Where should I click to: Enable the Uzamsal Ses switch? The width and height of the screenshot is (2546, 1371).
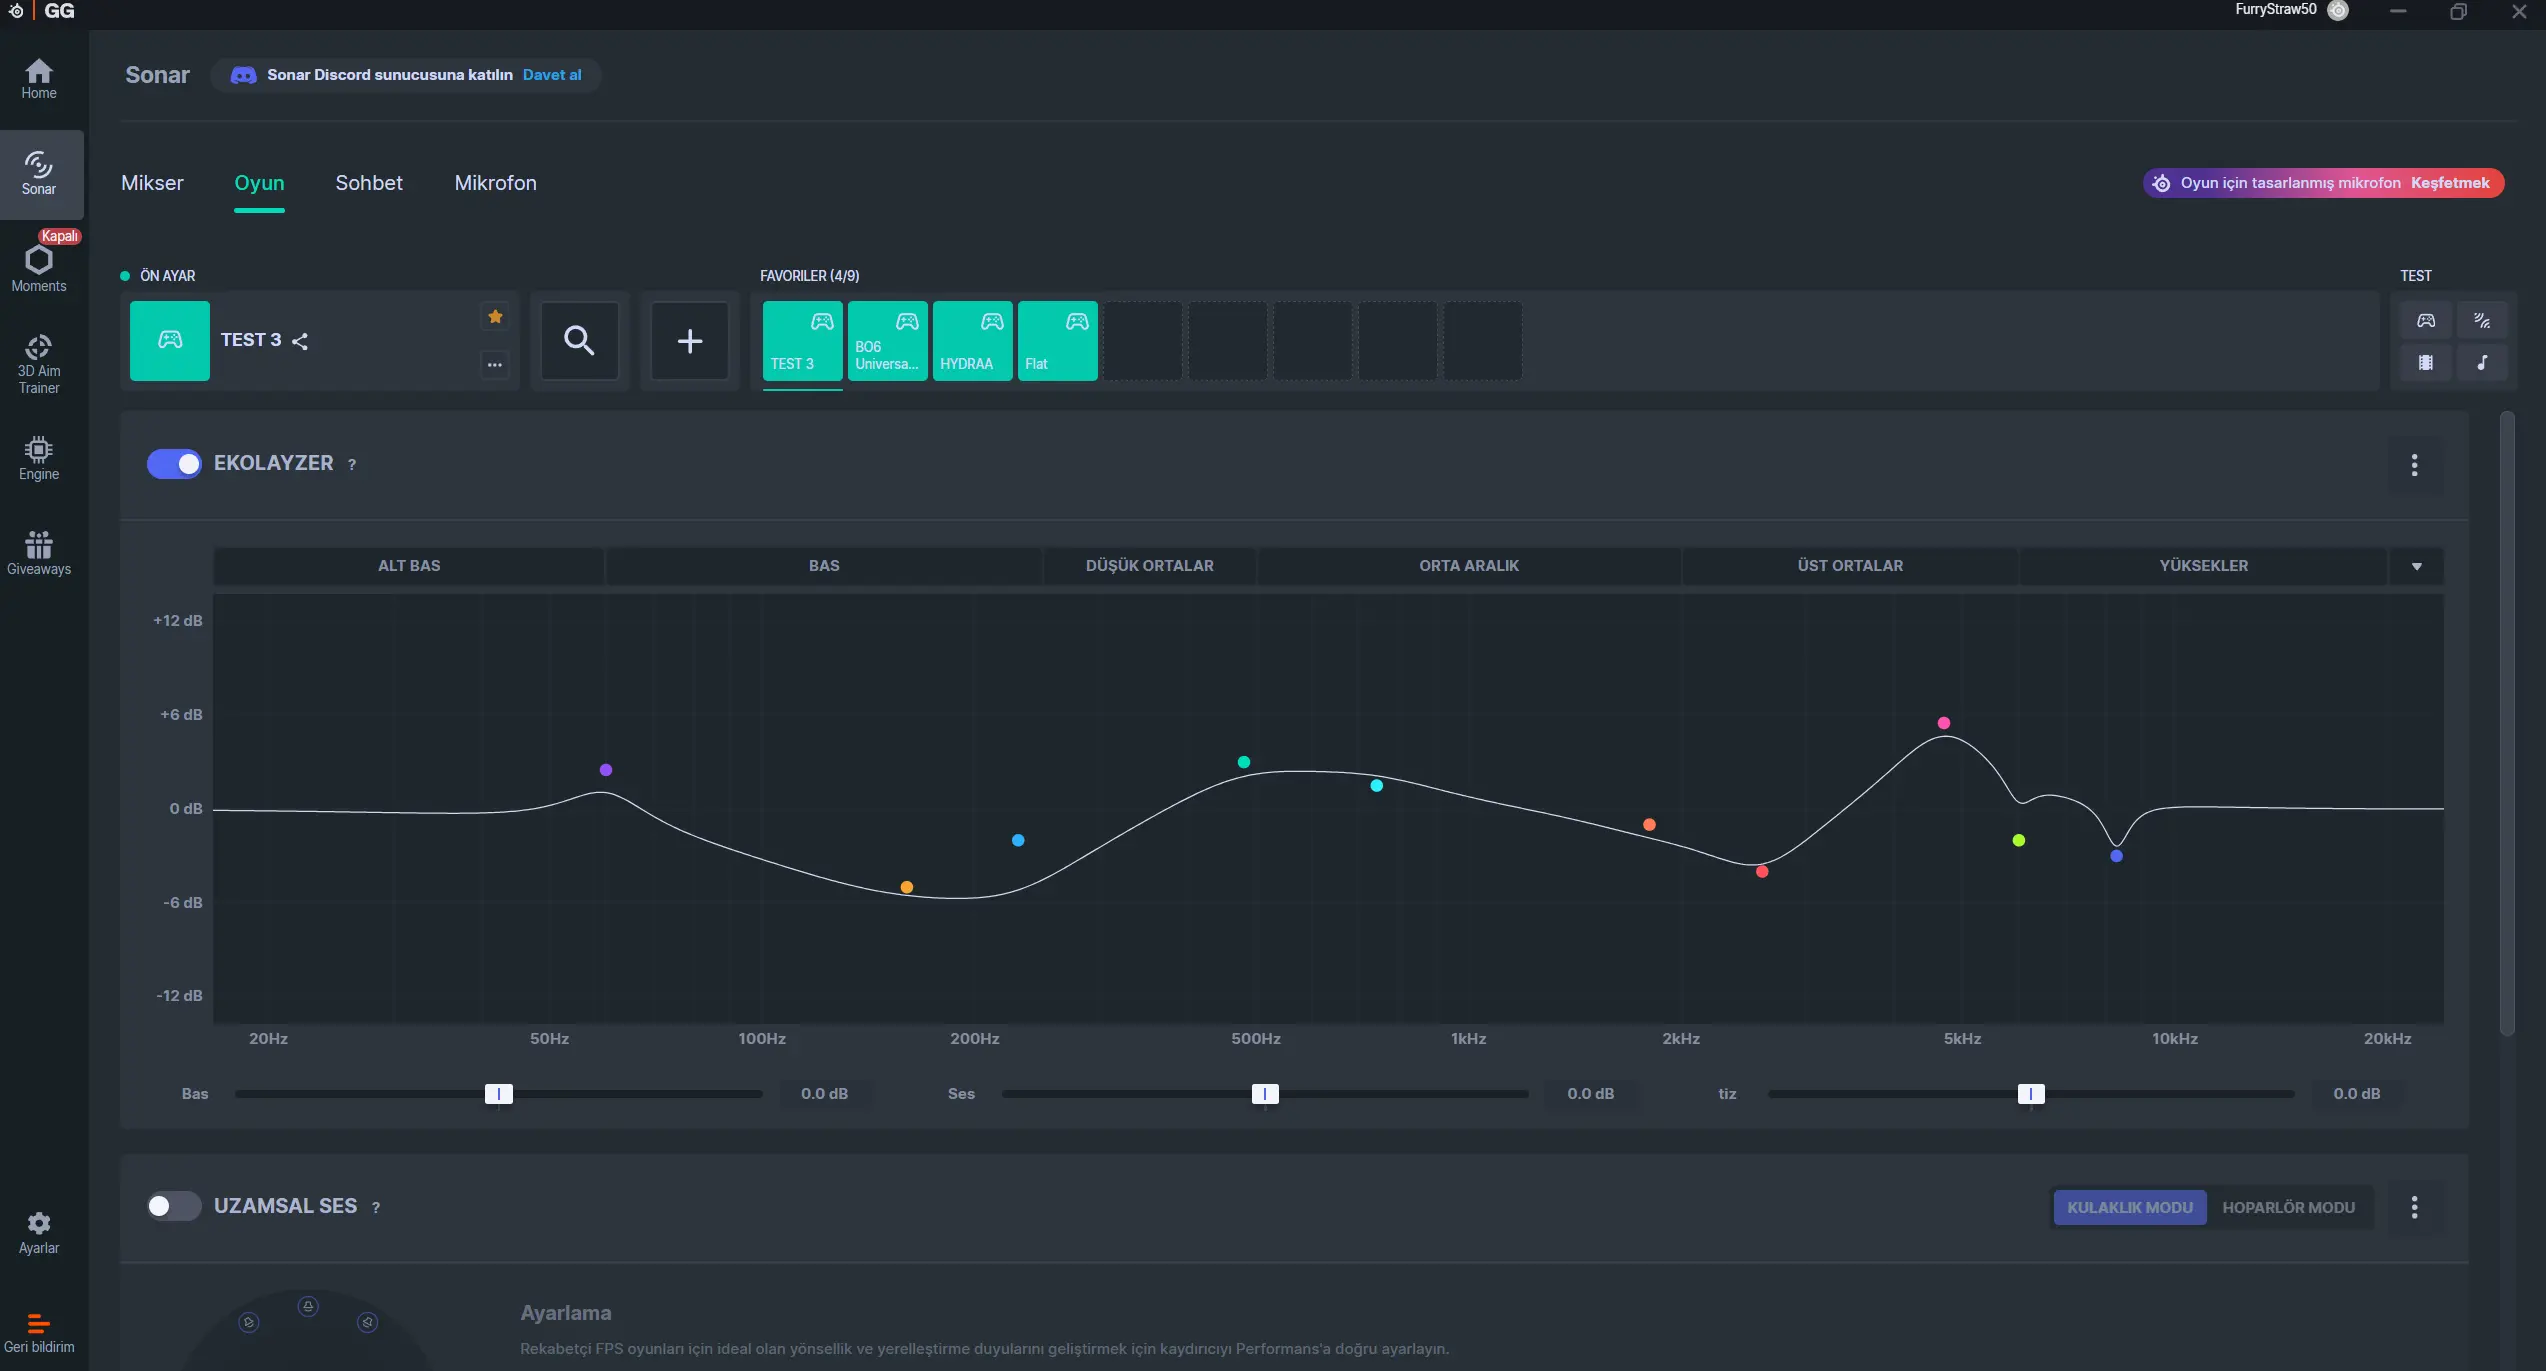(174, 1207)
